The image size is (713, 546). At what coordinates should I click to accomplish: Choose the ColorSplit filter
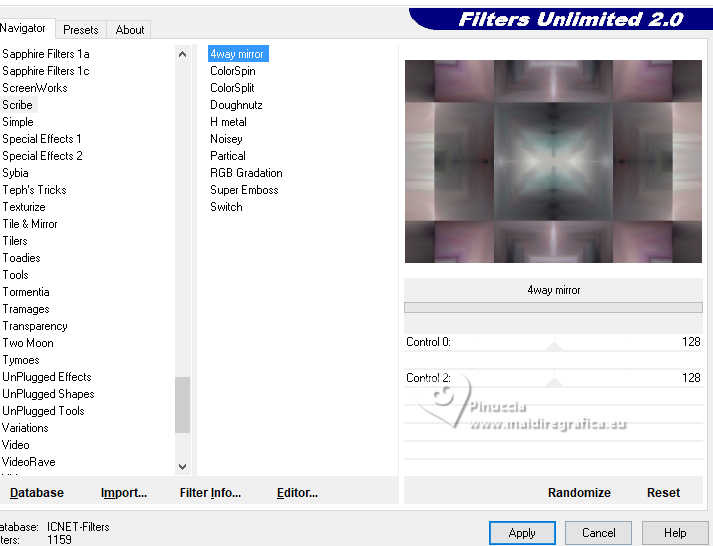point(232,88)
